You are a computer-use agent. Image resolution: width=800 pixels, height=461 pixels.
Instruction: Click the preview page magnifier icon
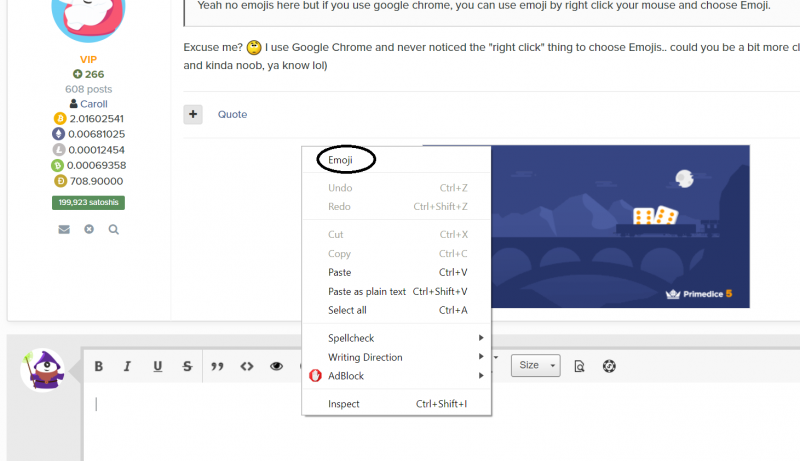[x=579, y=366]
